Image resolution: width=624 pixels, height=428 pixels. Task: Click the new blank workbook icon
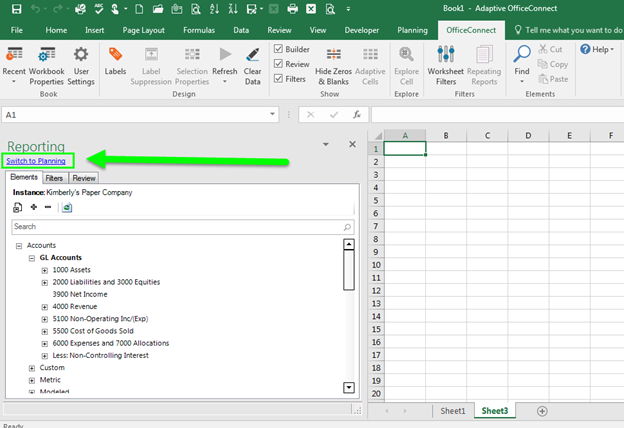139,9
